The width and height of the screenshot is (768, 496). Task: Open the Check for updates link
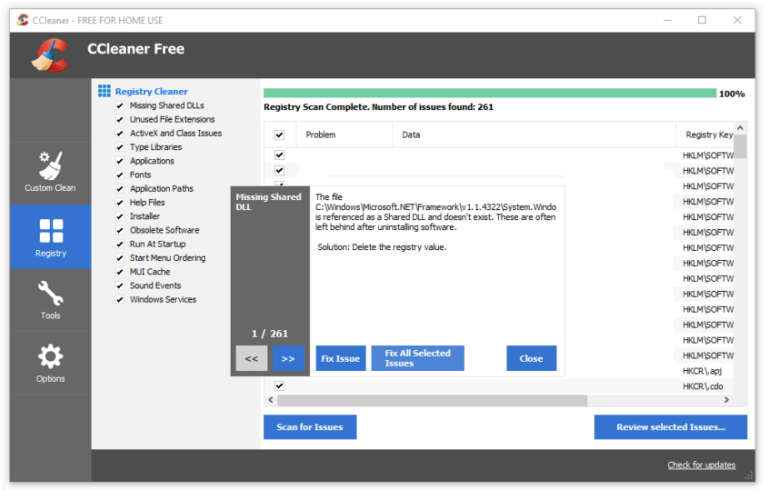[x=701, y=465]
